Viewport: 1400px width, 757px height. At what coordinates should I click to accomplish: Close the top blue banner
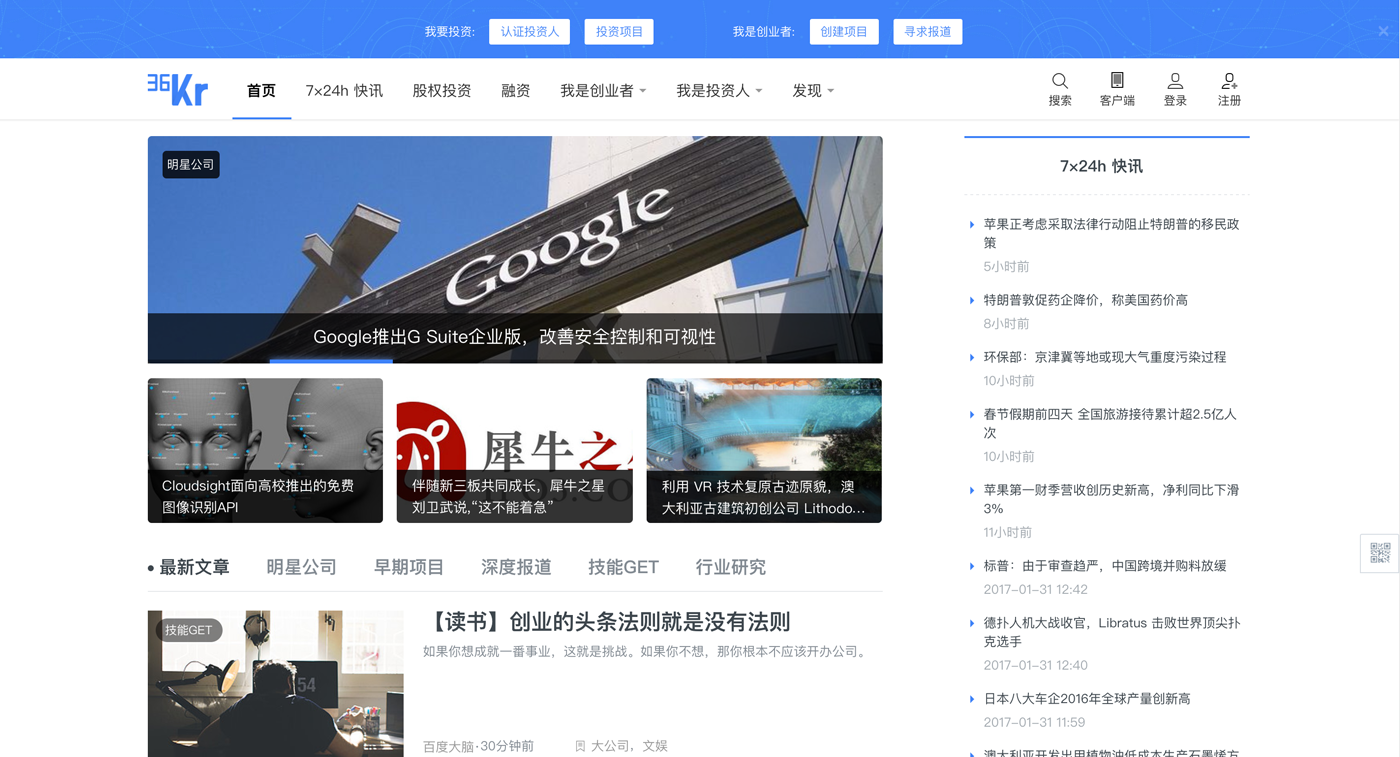[x=1383, y=31]
